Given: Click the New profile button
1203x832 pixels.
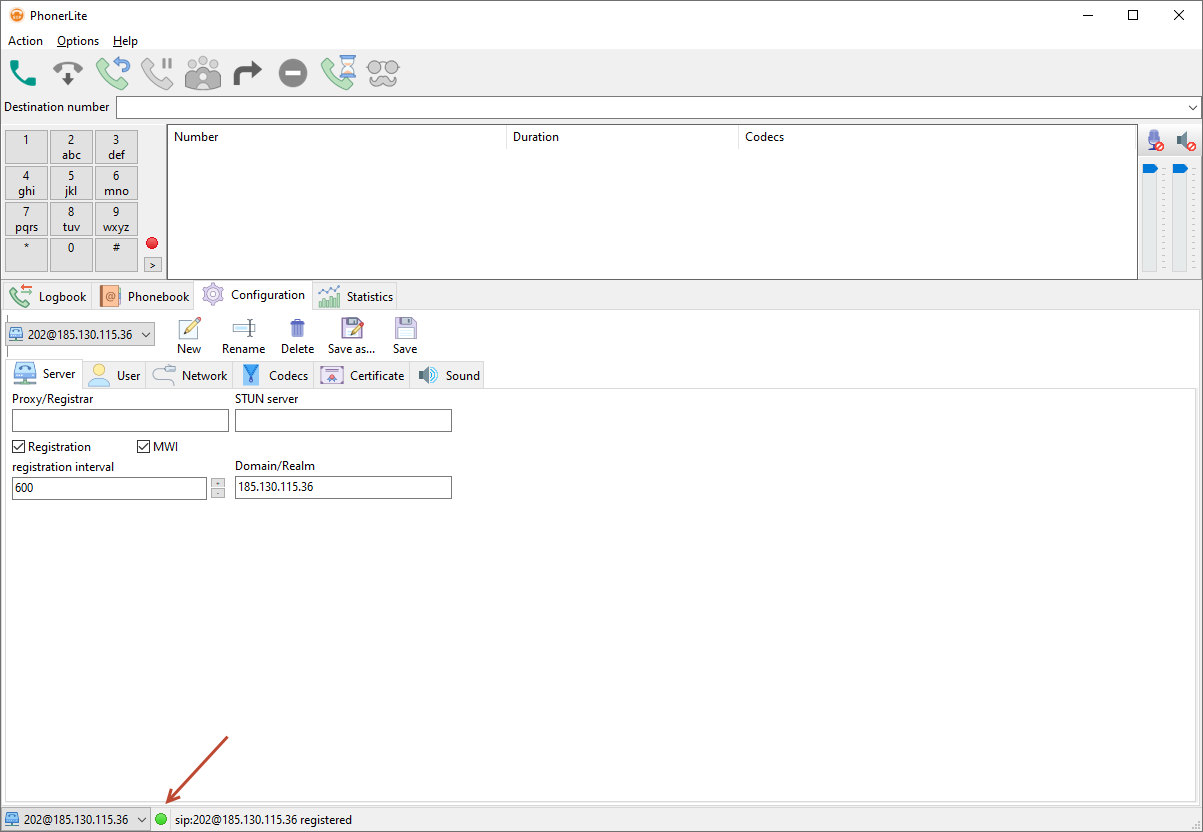Looking at the screenshot, I should [189, 336].
